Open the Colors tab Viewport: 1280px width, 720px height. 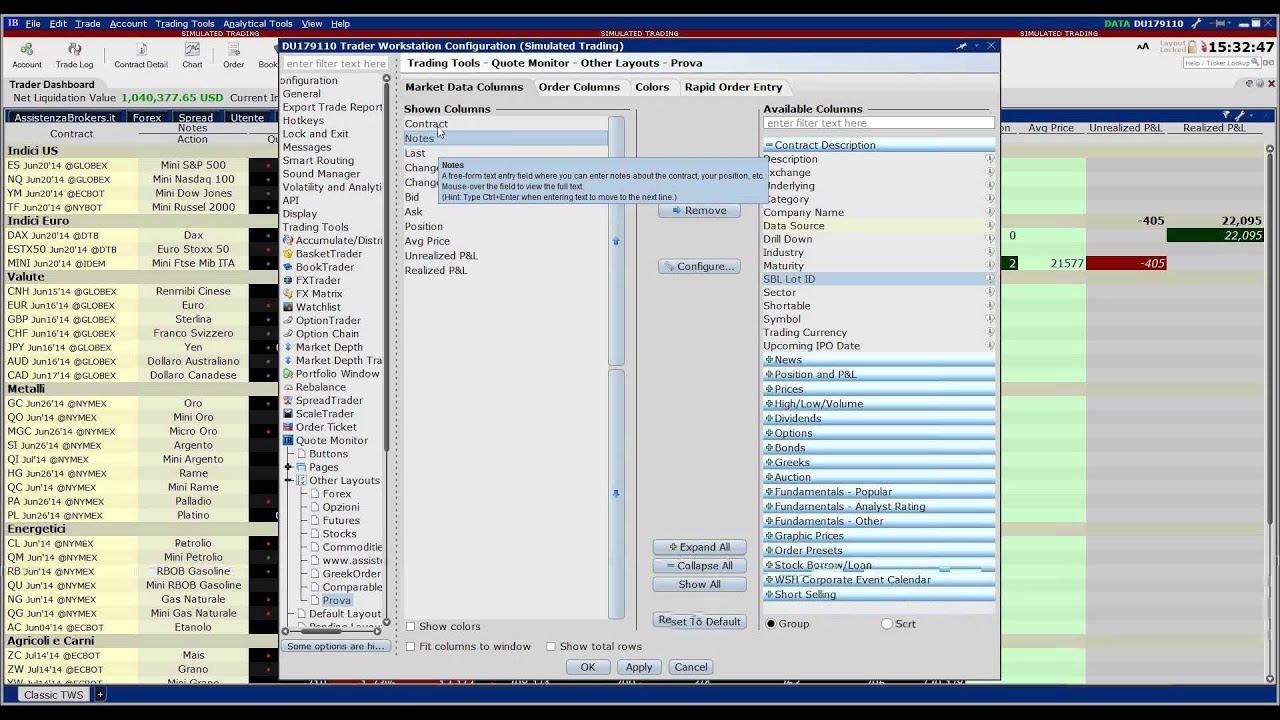[x=652, y=87]
